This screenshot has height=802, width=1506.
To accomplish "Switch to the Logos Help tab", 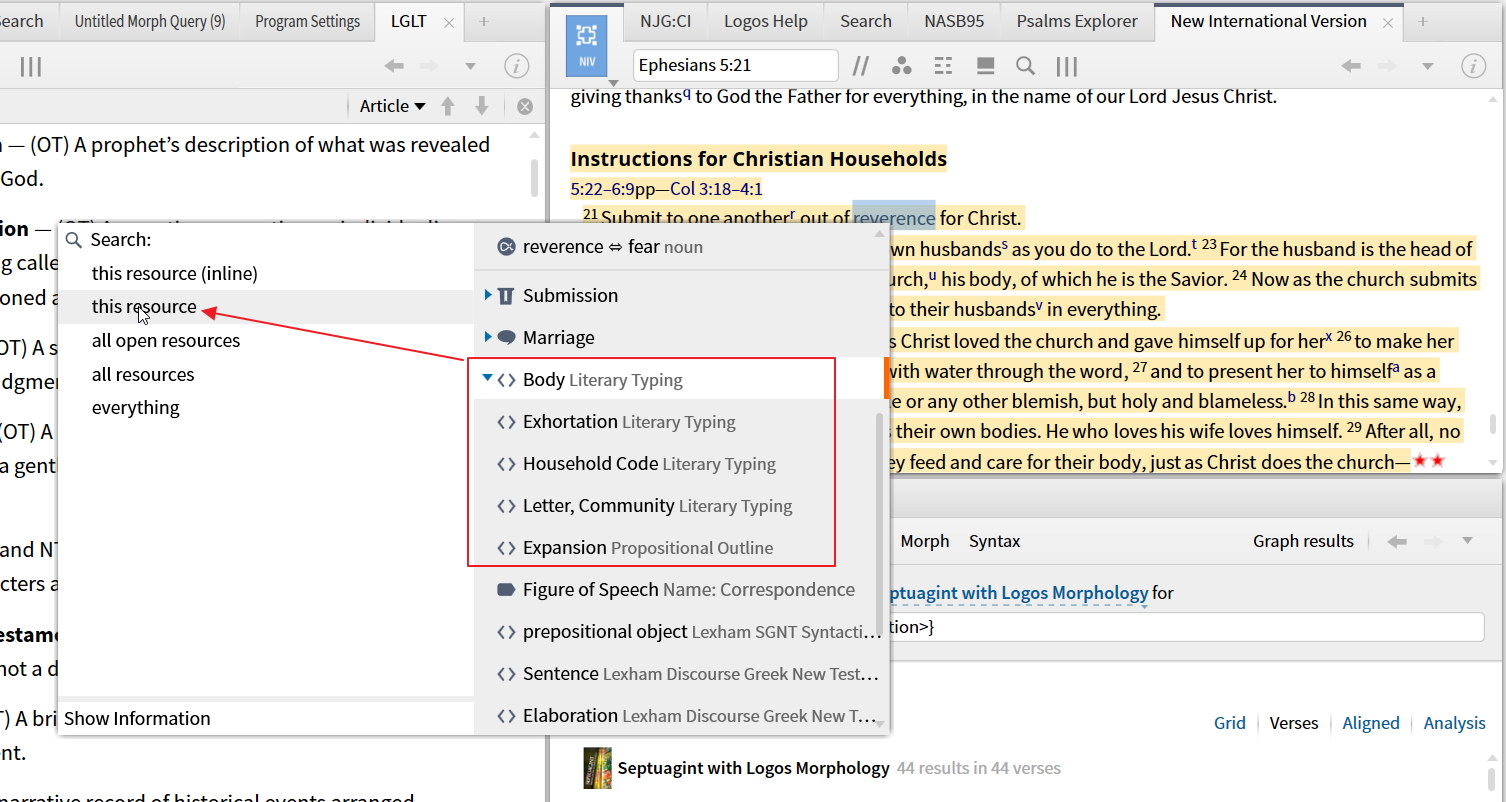I will (765, 21).
